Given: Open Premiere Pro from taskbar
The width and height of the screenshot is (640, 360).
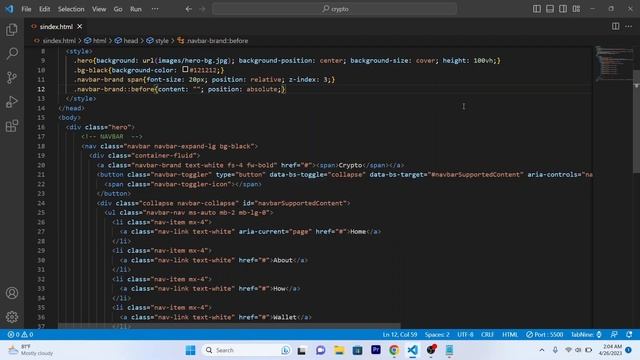Looking at the screenshot, I should (x=376, y=350).
